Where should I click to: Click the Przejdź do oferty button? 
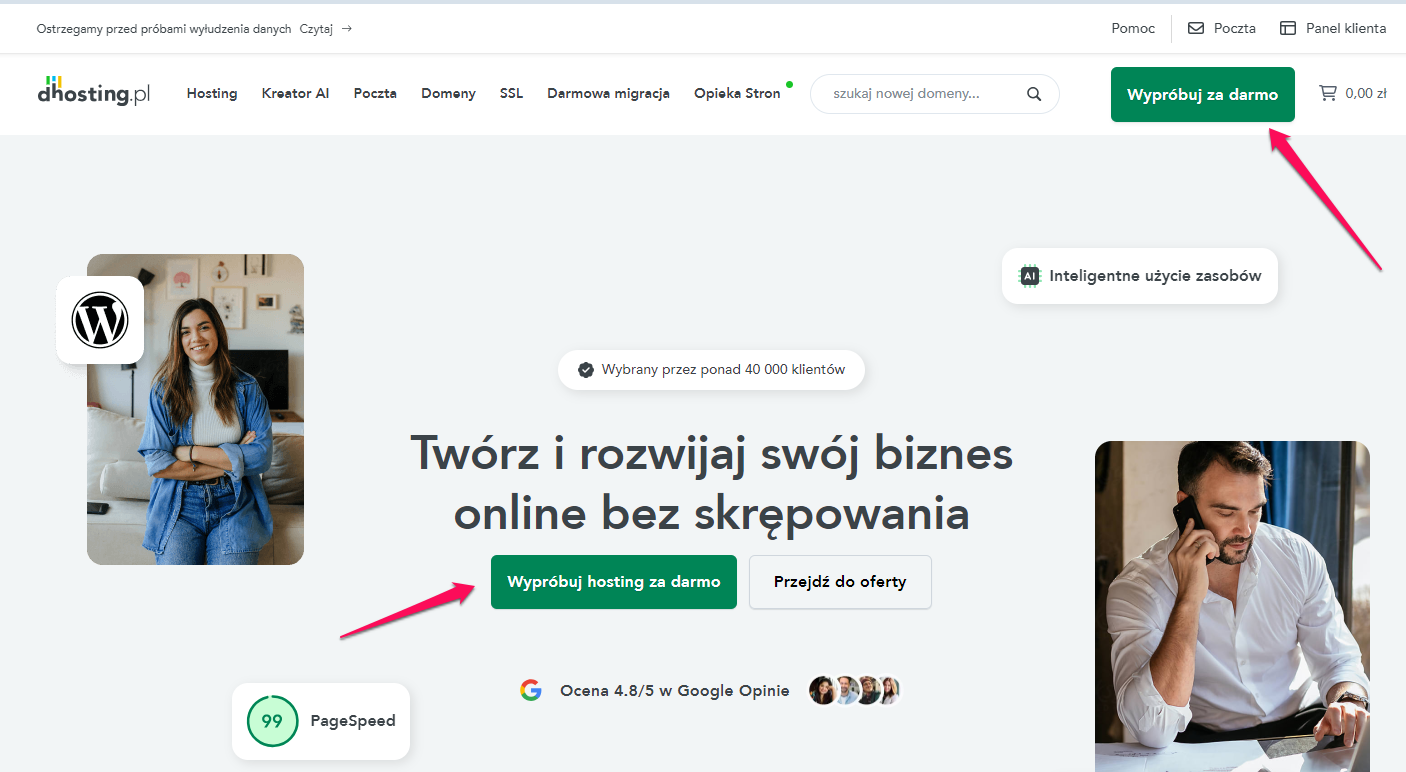[x=840, y=582]
